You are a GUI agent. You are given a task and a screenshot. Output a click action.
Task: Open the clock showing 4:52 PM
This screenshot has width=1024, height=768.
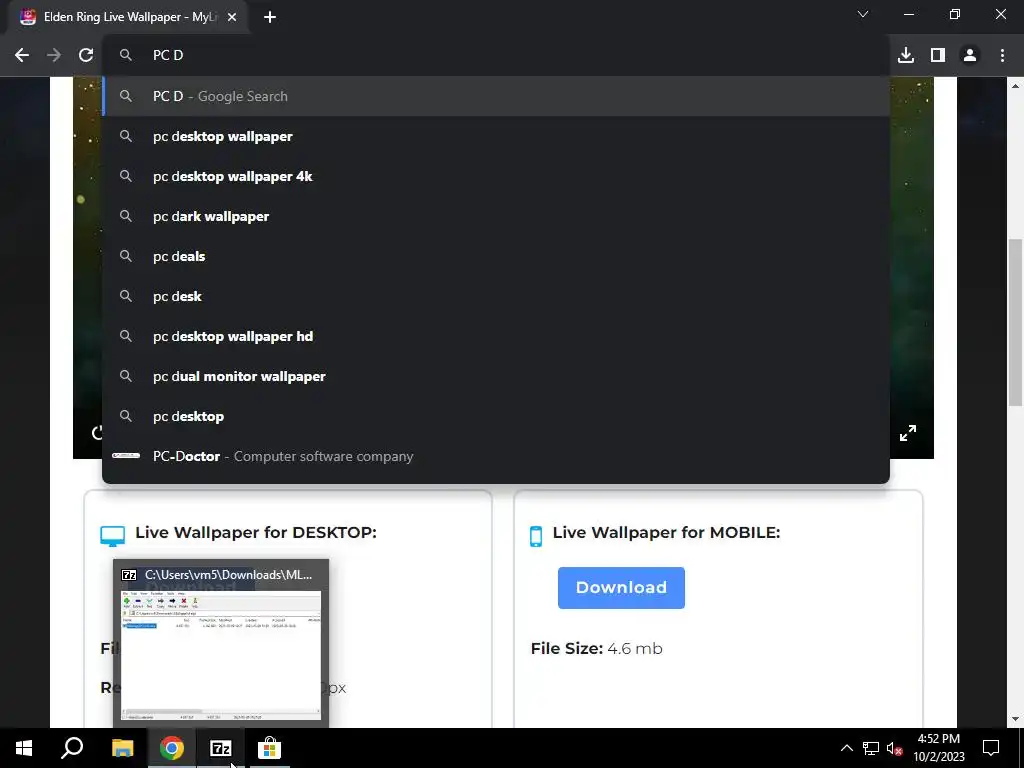point(938,748)
